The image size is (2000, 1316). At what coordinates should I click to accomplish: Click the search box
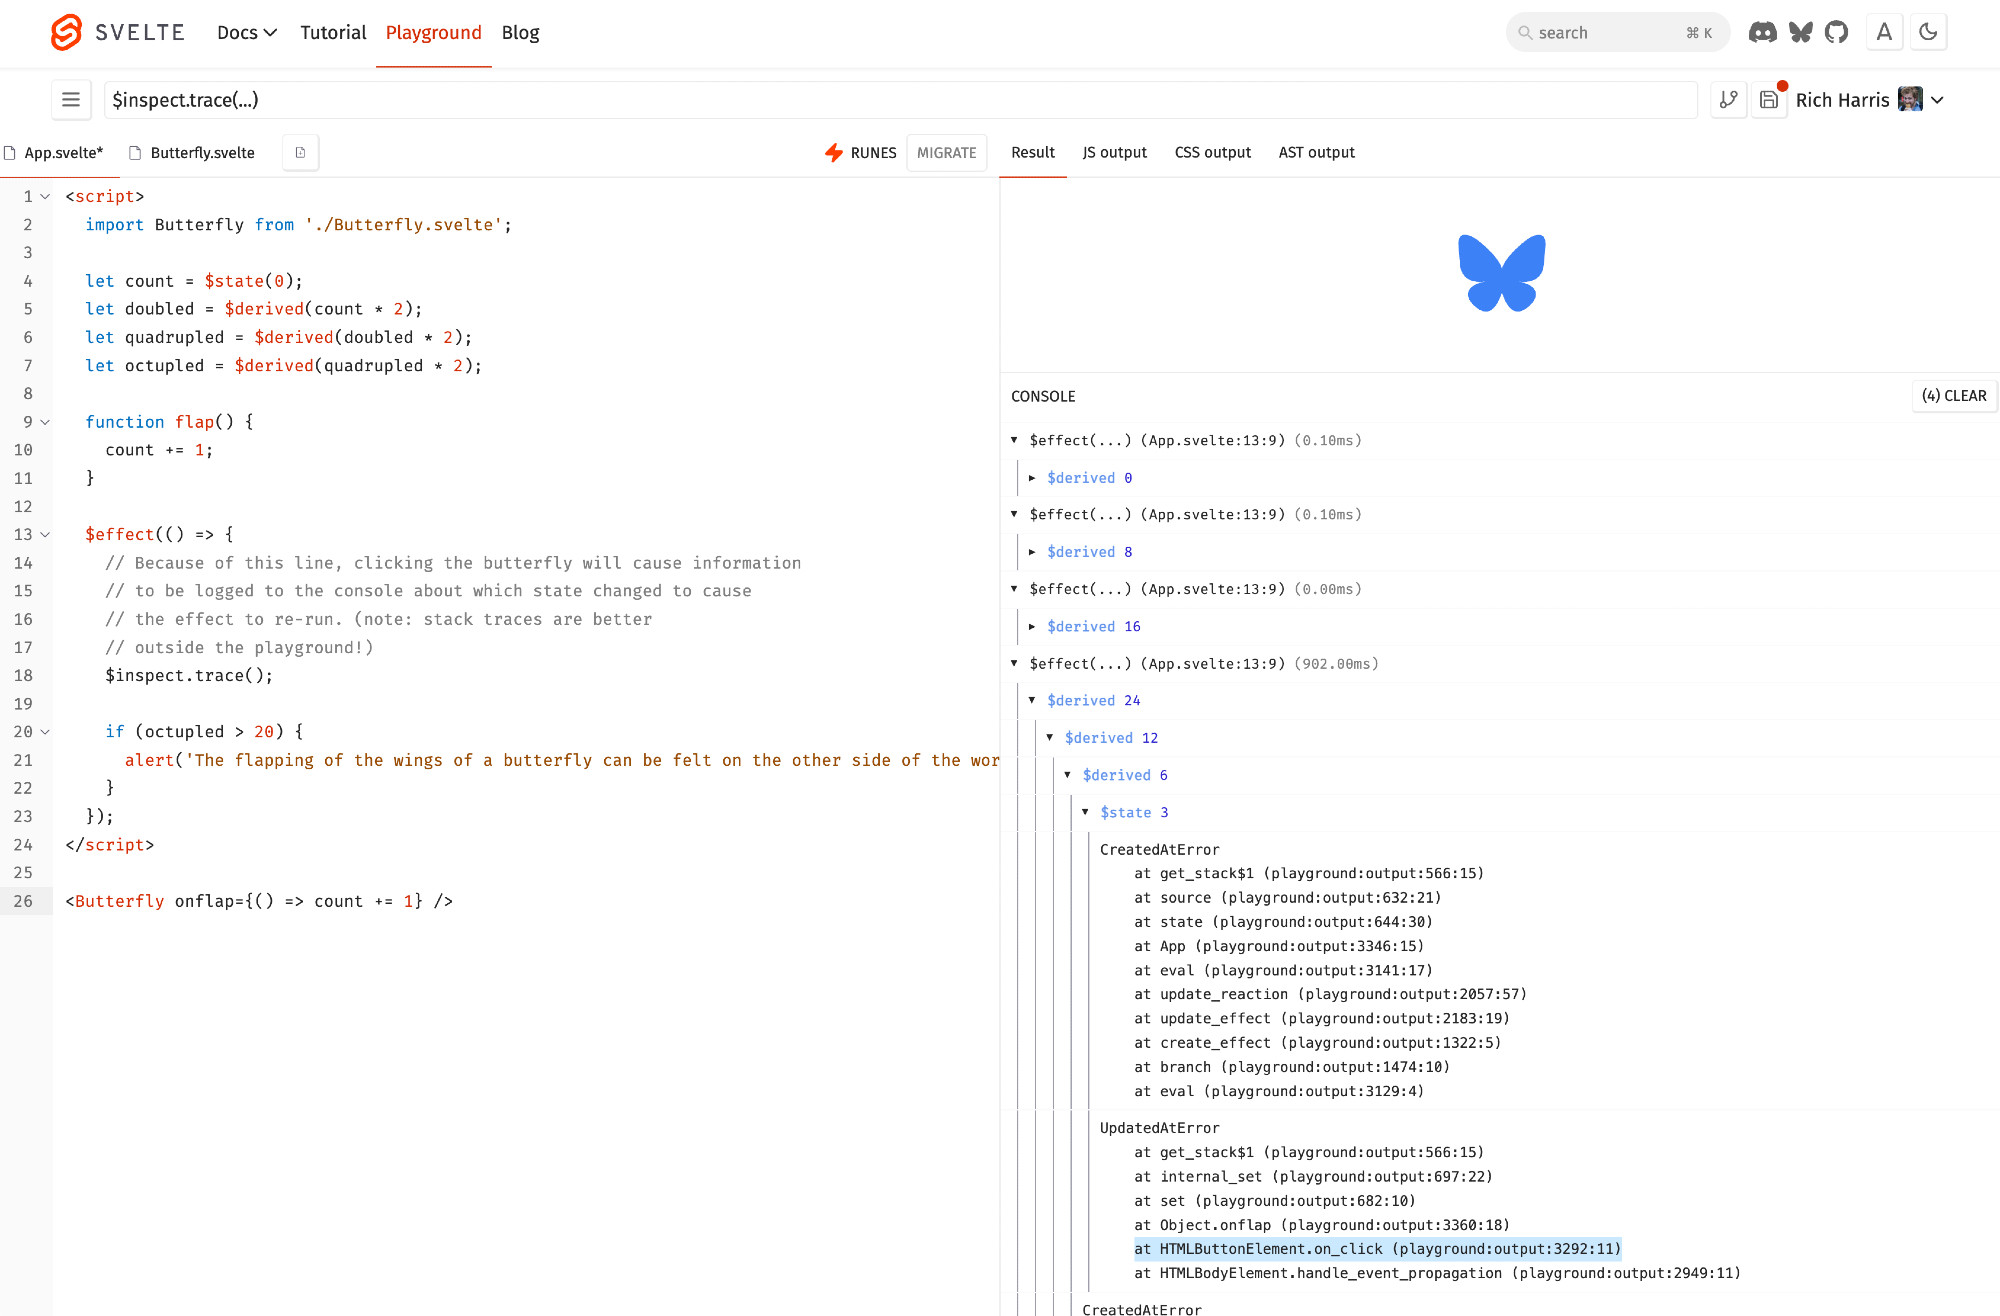pos(1617,33)
